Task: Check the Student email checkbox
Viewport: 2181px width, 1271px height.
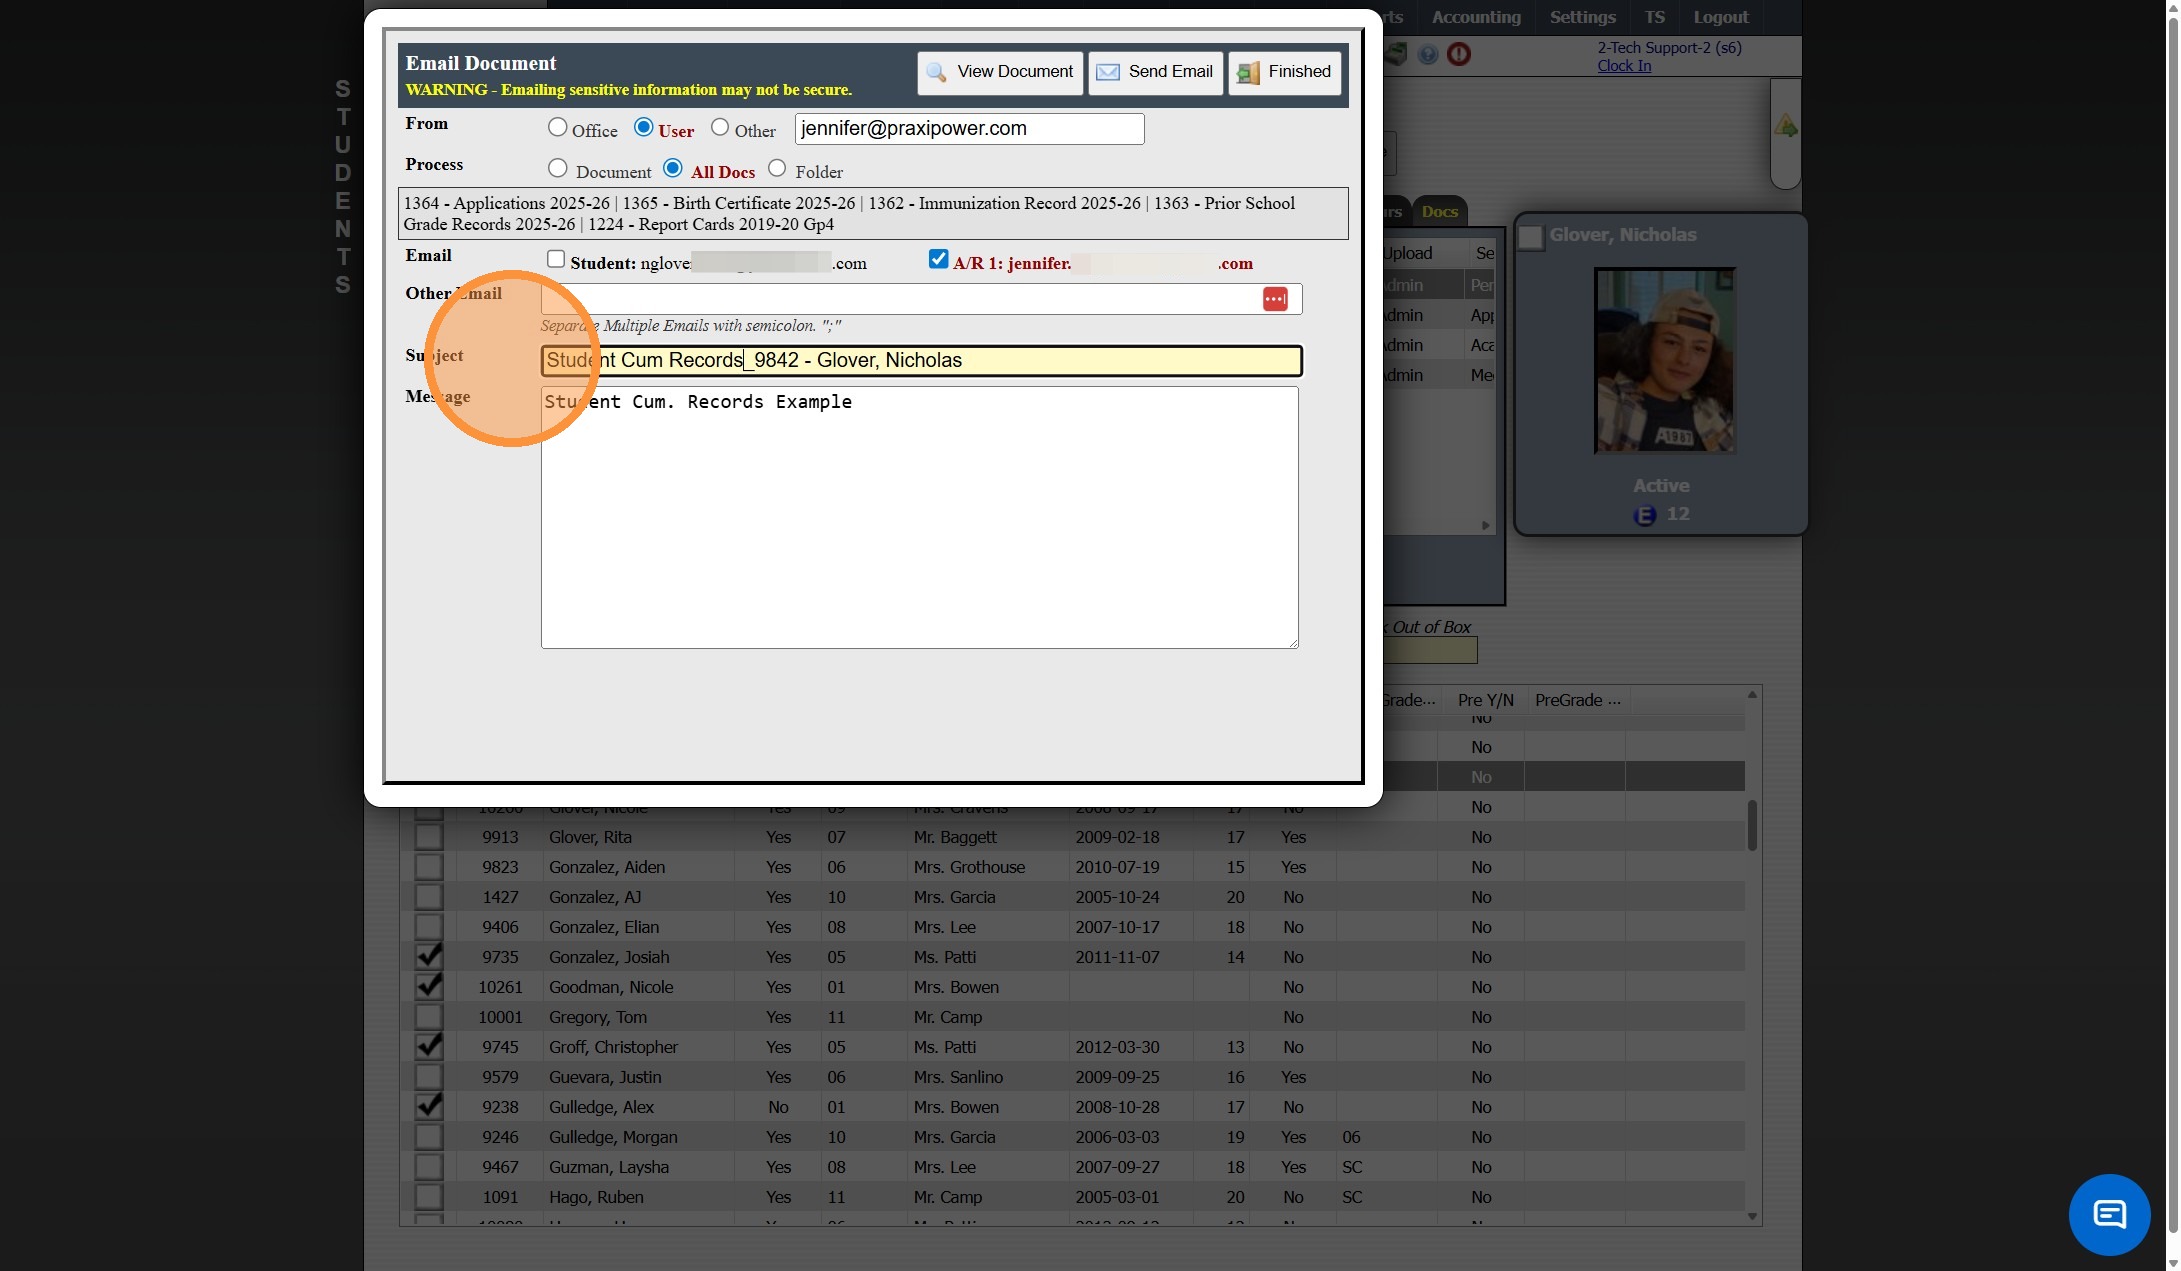Action: 556,260
